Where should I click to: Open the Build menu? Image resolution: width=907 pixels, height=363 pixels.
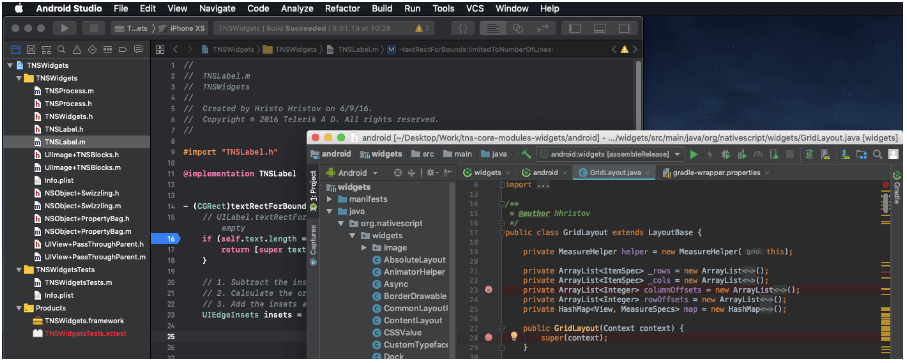(382, 9)
